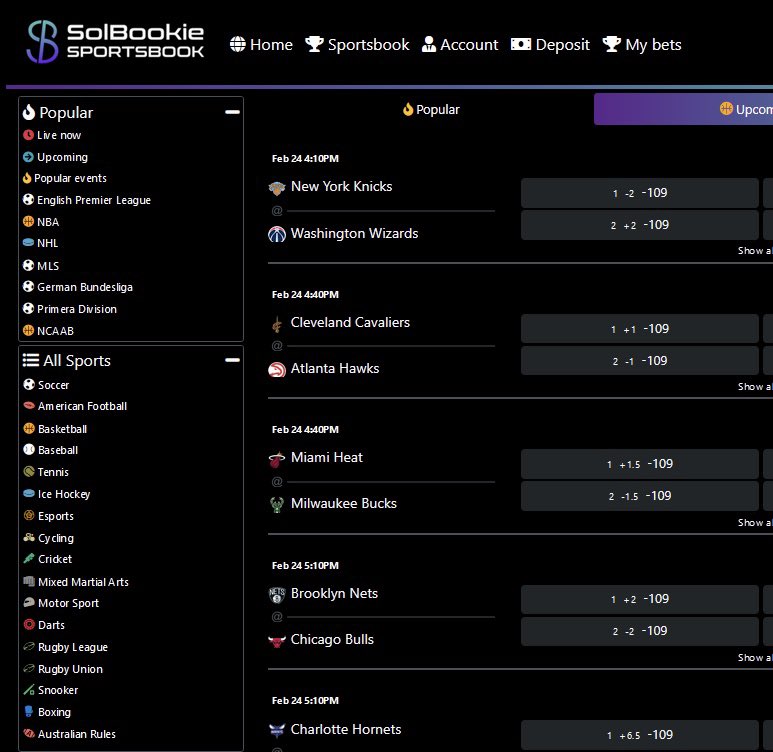Image resolution: width=773 pixels, height=752 pixels.
Task: Switch to the Upcoming tab
Action: [683, 109]
